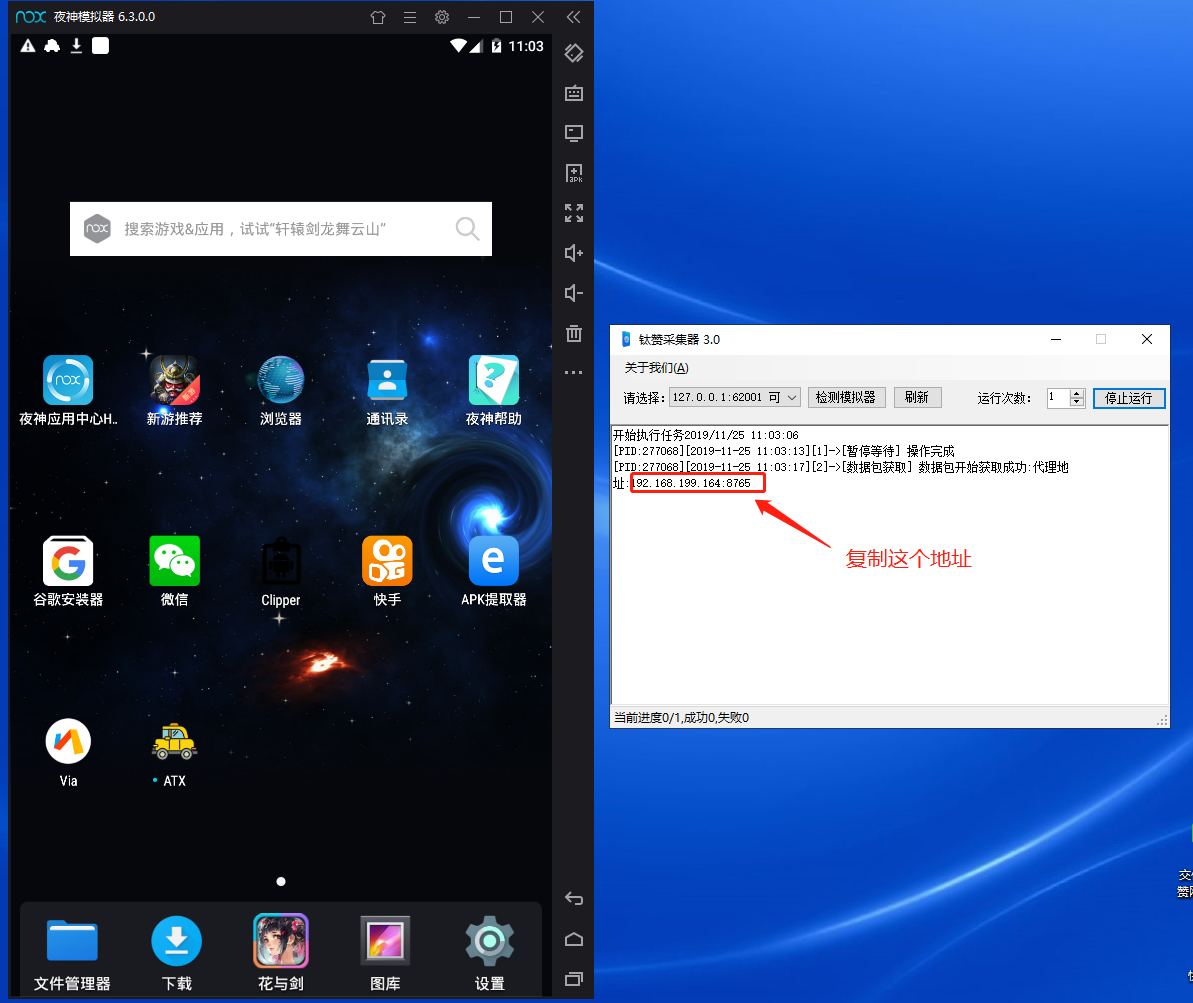Screen dimensions: 1193x1003
Task: Click the battery indicator in Android status bar
Action: coord(496,46)
